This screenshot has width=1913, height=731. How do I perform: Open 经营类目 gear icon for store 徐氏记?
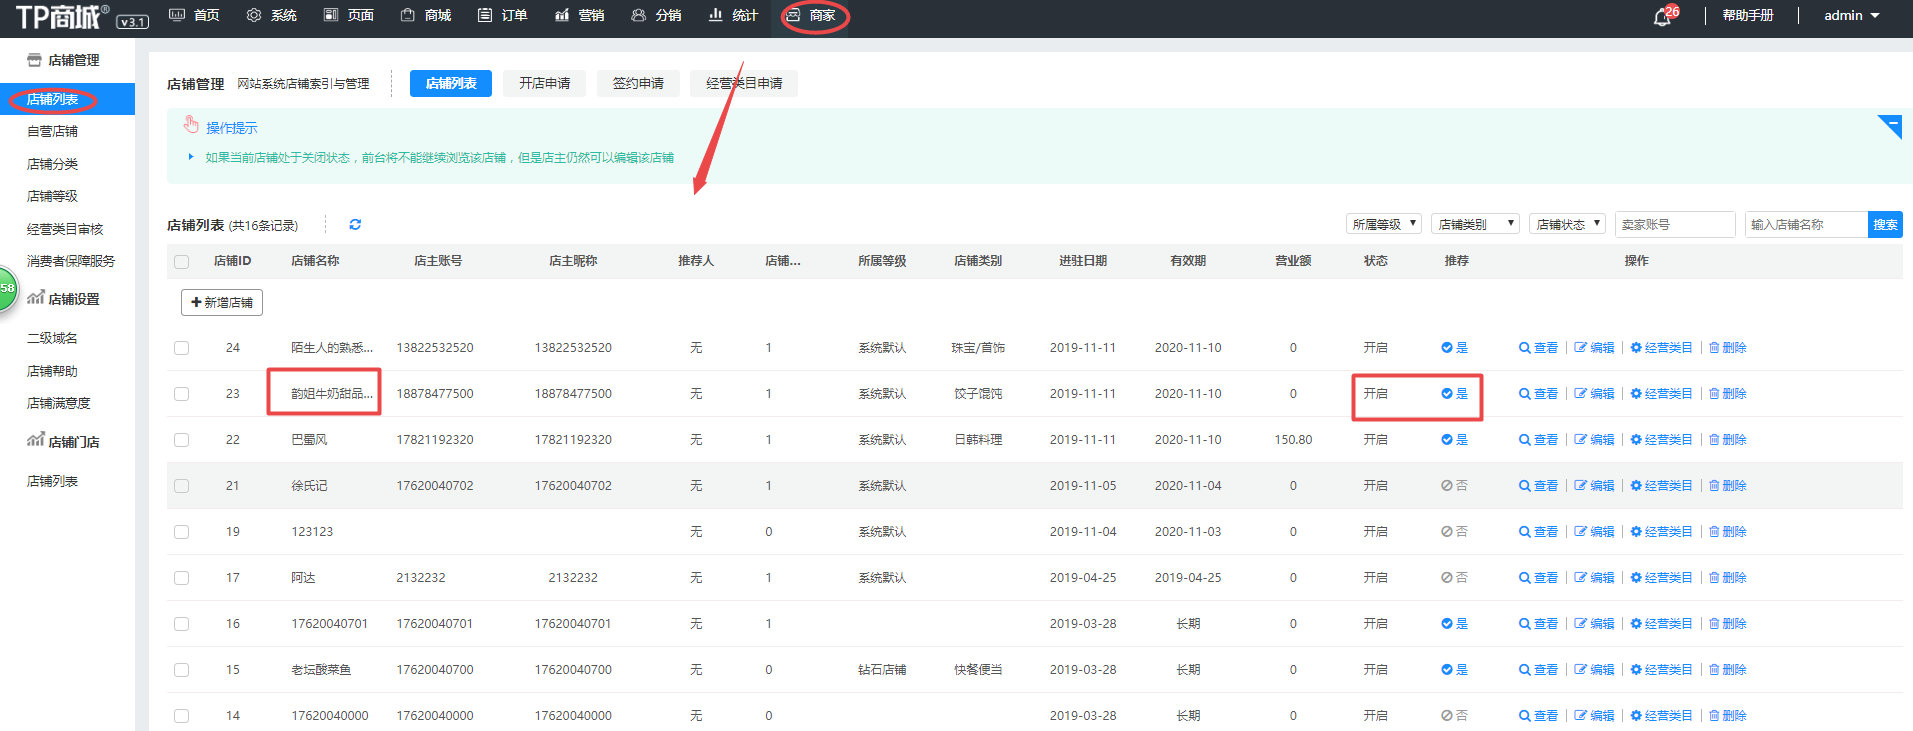pyautogui.click(x=1636, y=486)
